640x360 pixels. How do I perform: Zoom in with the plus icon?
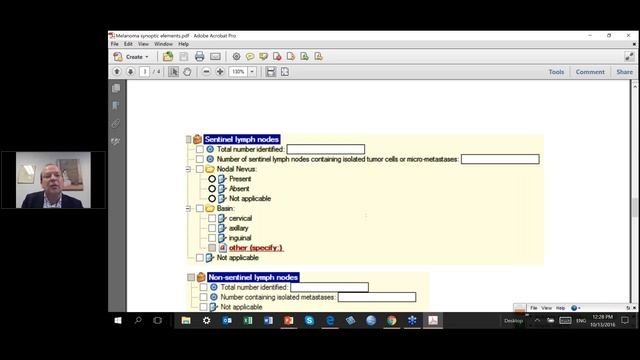pos(220,72)
